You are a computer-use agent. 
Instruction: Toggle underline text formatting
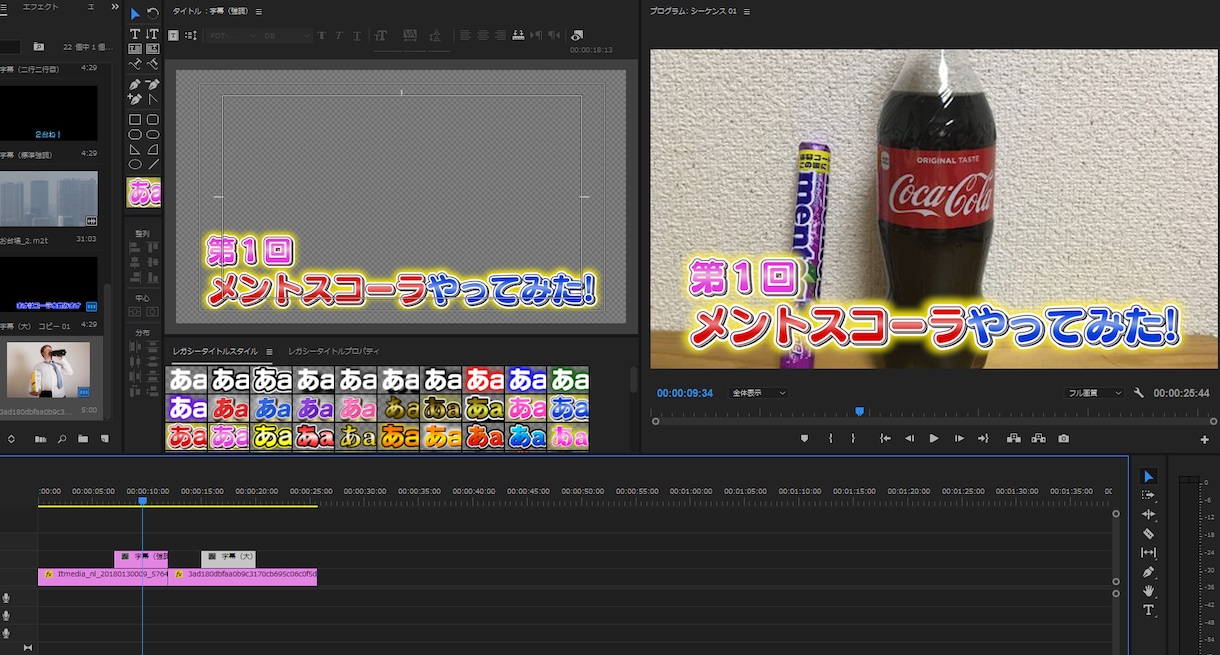click(x=357, y=35)
